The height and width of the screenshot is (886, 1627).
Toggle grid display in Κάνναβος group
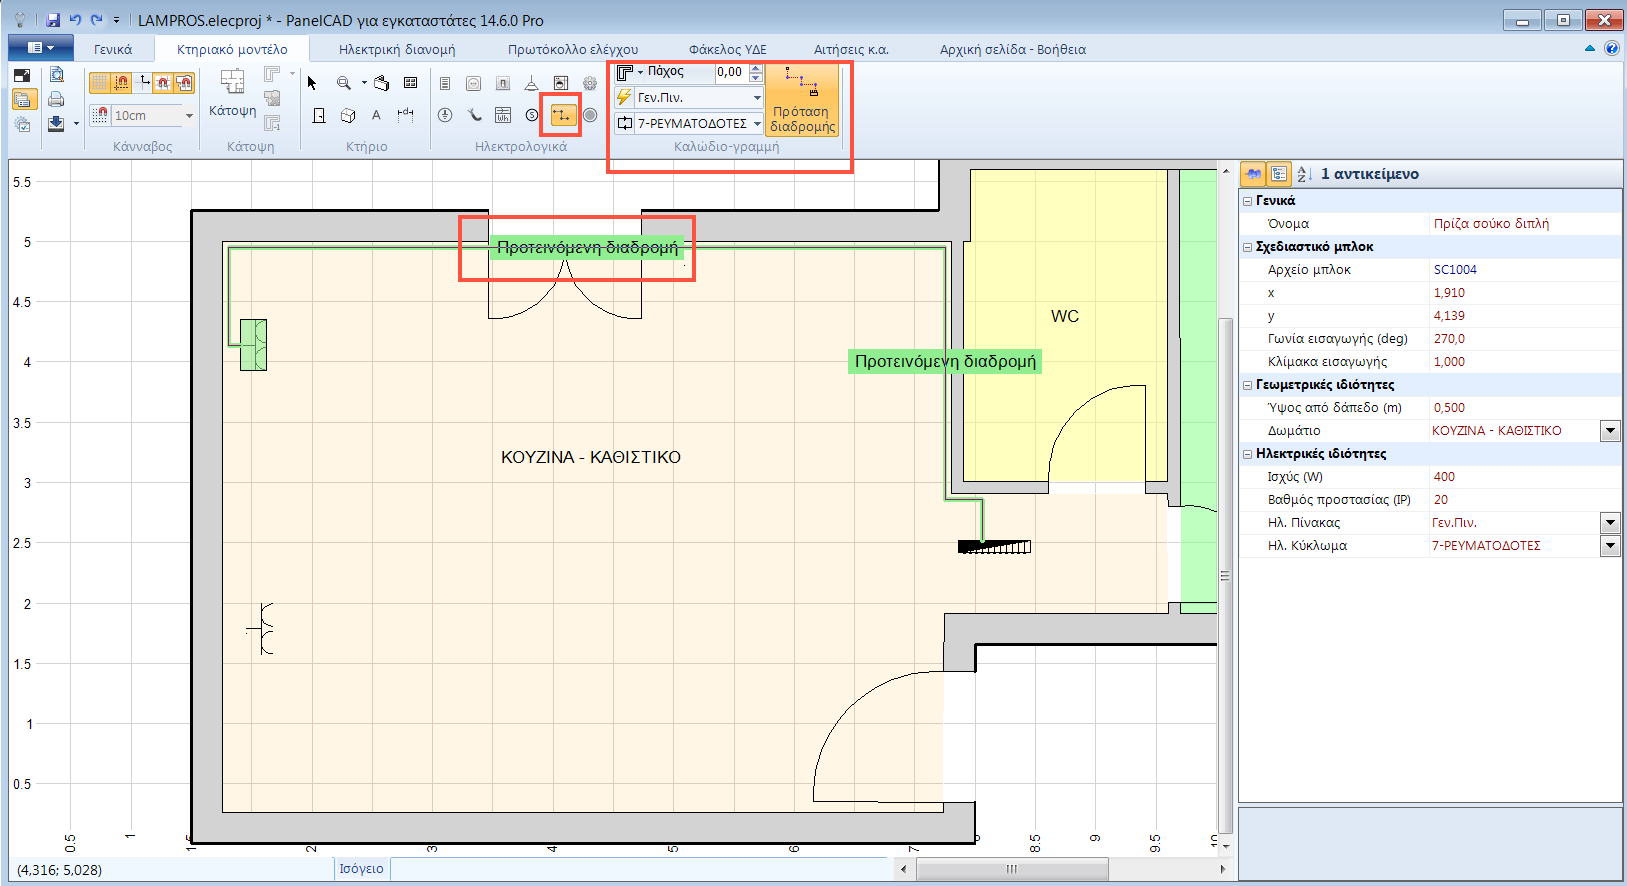point(100,83)
